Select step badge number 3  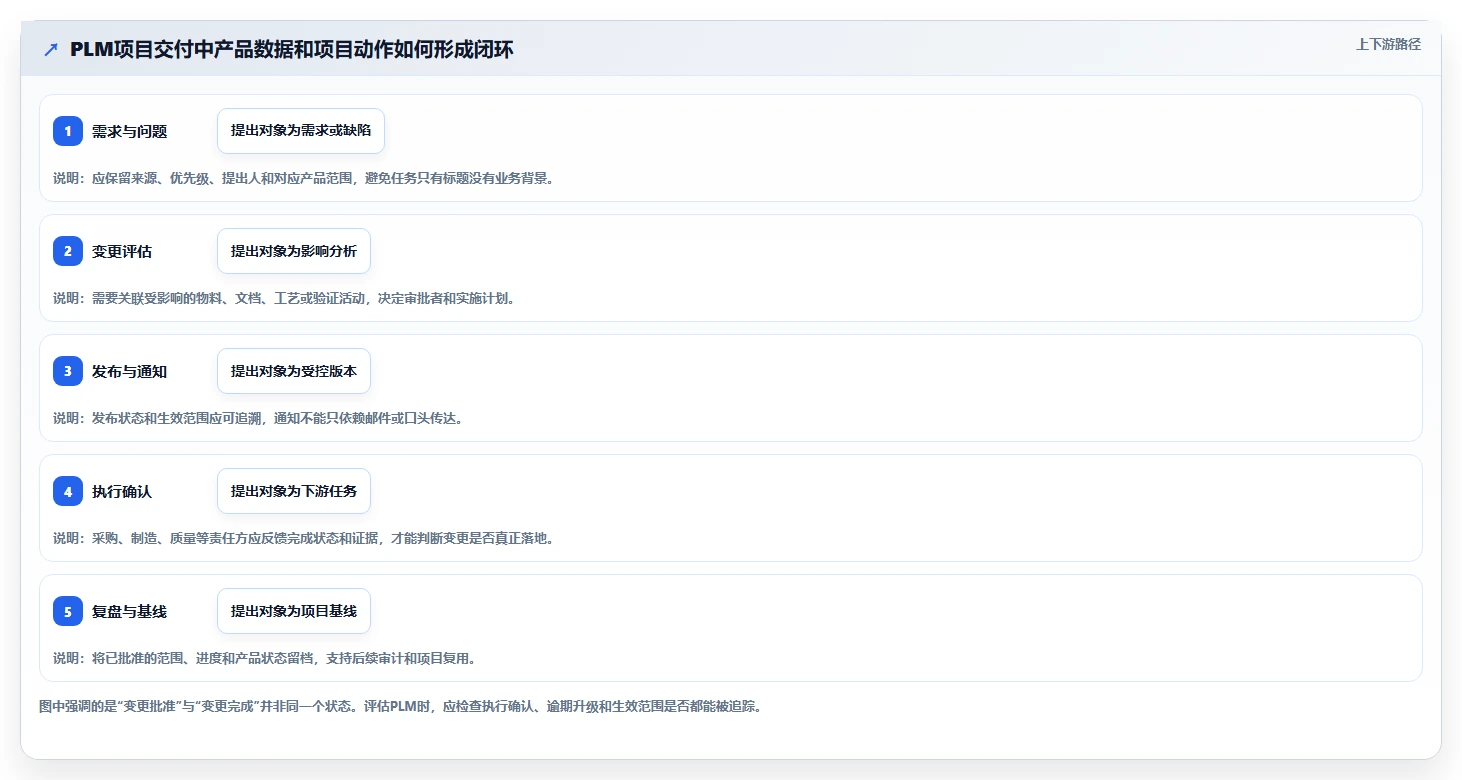click(68, 371)
